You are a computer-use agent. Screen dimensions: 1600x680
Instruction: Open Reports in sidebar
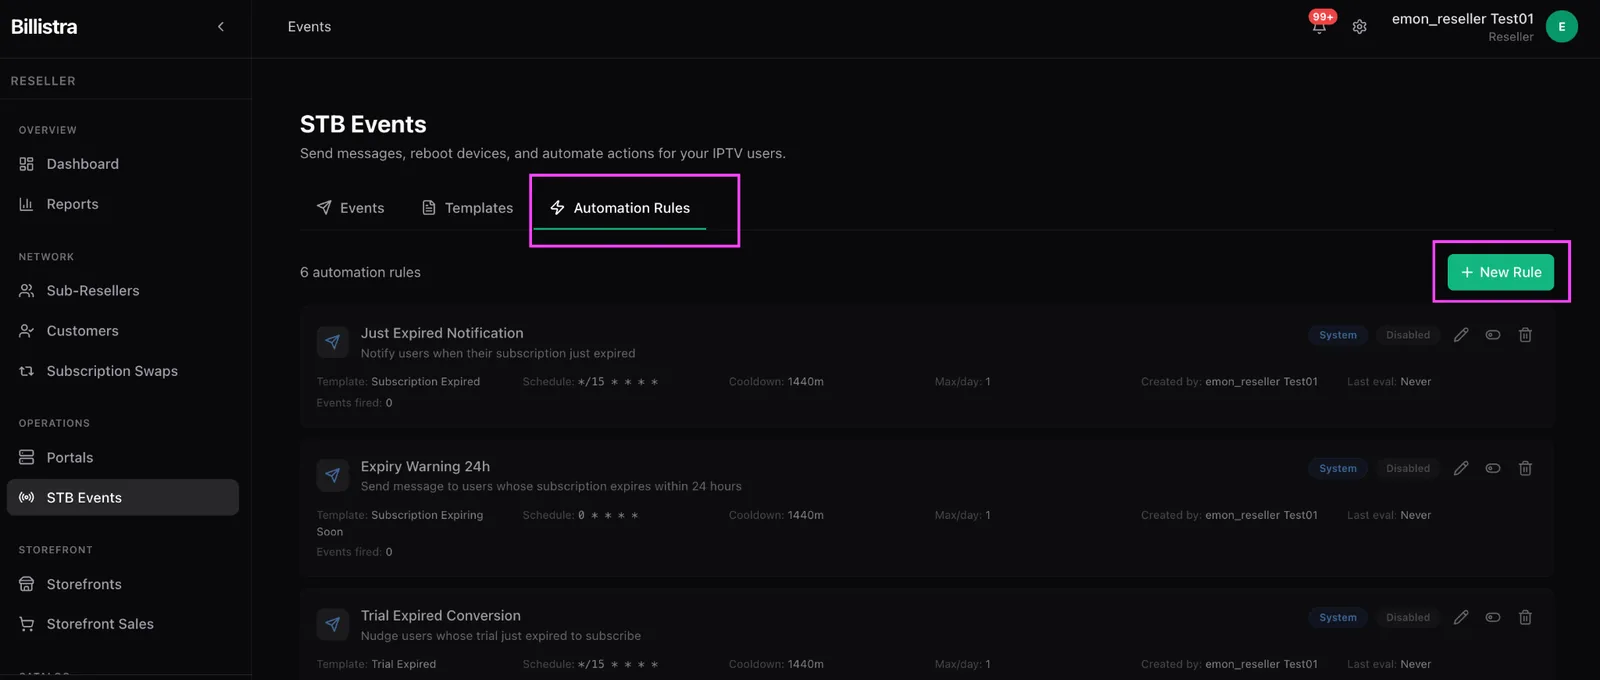point(123,204)
